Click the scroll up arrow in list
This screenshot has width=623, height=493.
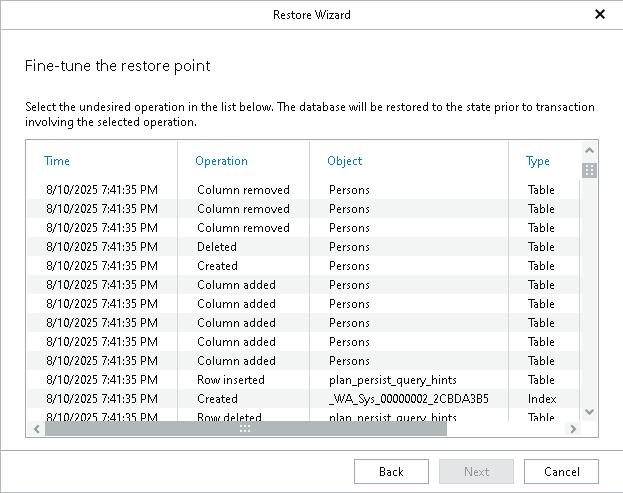[589, 151]
